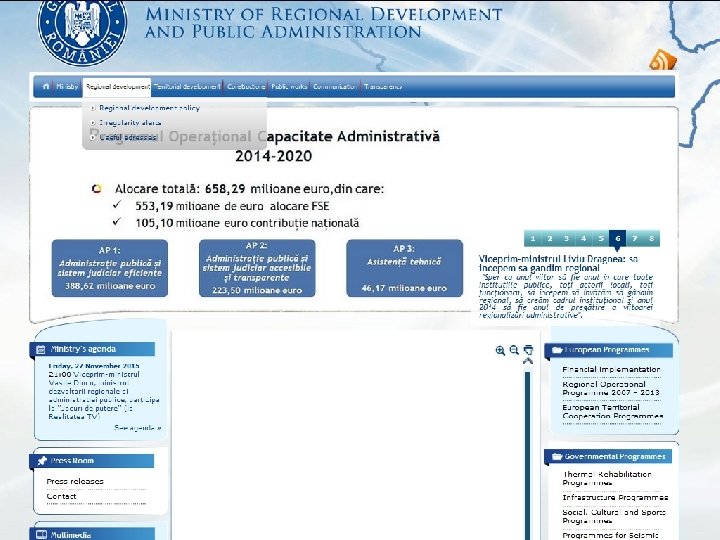Select active slide 6 in the pager
This screenshot has height=540, width=720.
tap(618, 238)
